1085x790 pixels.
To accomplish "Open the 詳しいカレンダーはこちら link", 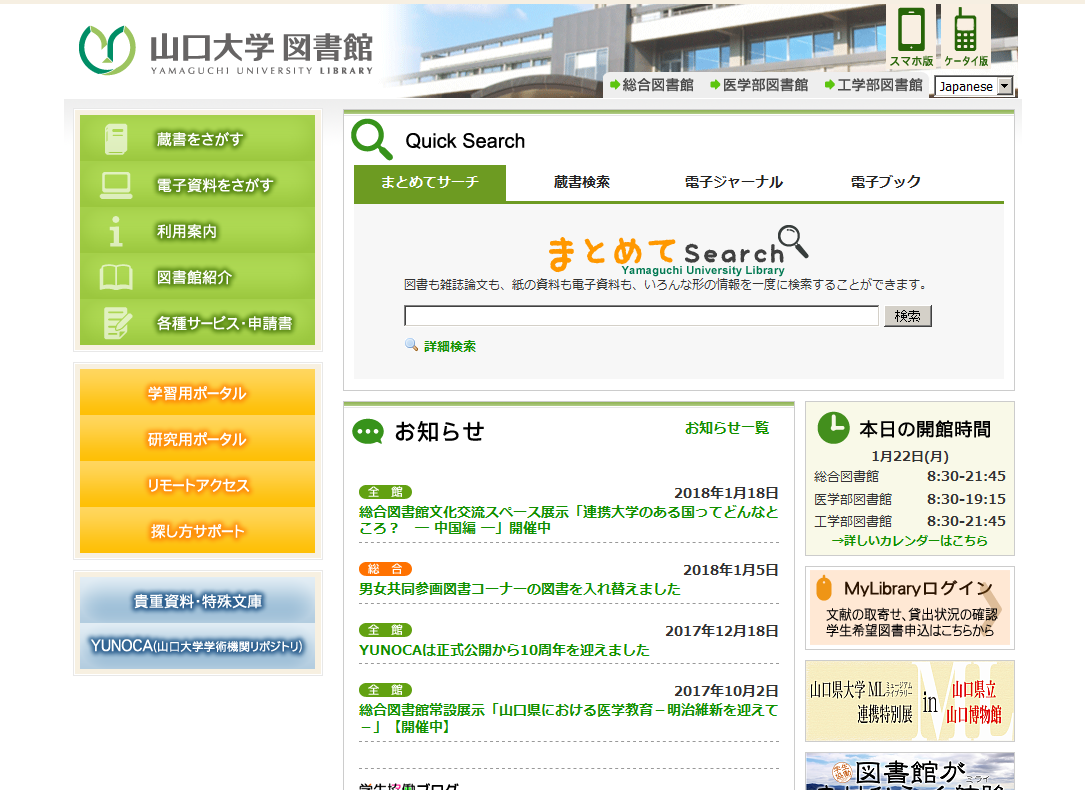I will (x=910, y=540).
